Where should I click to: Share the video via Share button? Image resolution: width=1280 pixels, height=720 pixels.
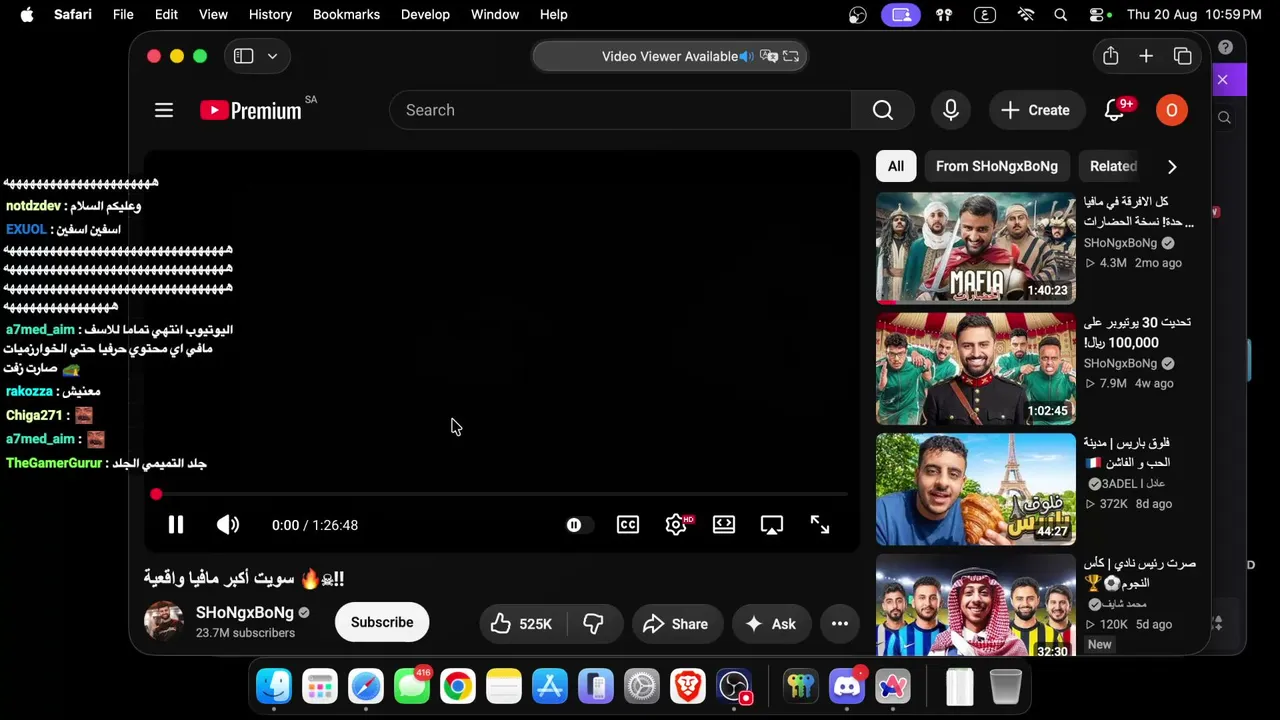pyautogui.click(x=676, y=624)
